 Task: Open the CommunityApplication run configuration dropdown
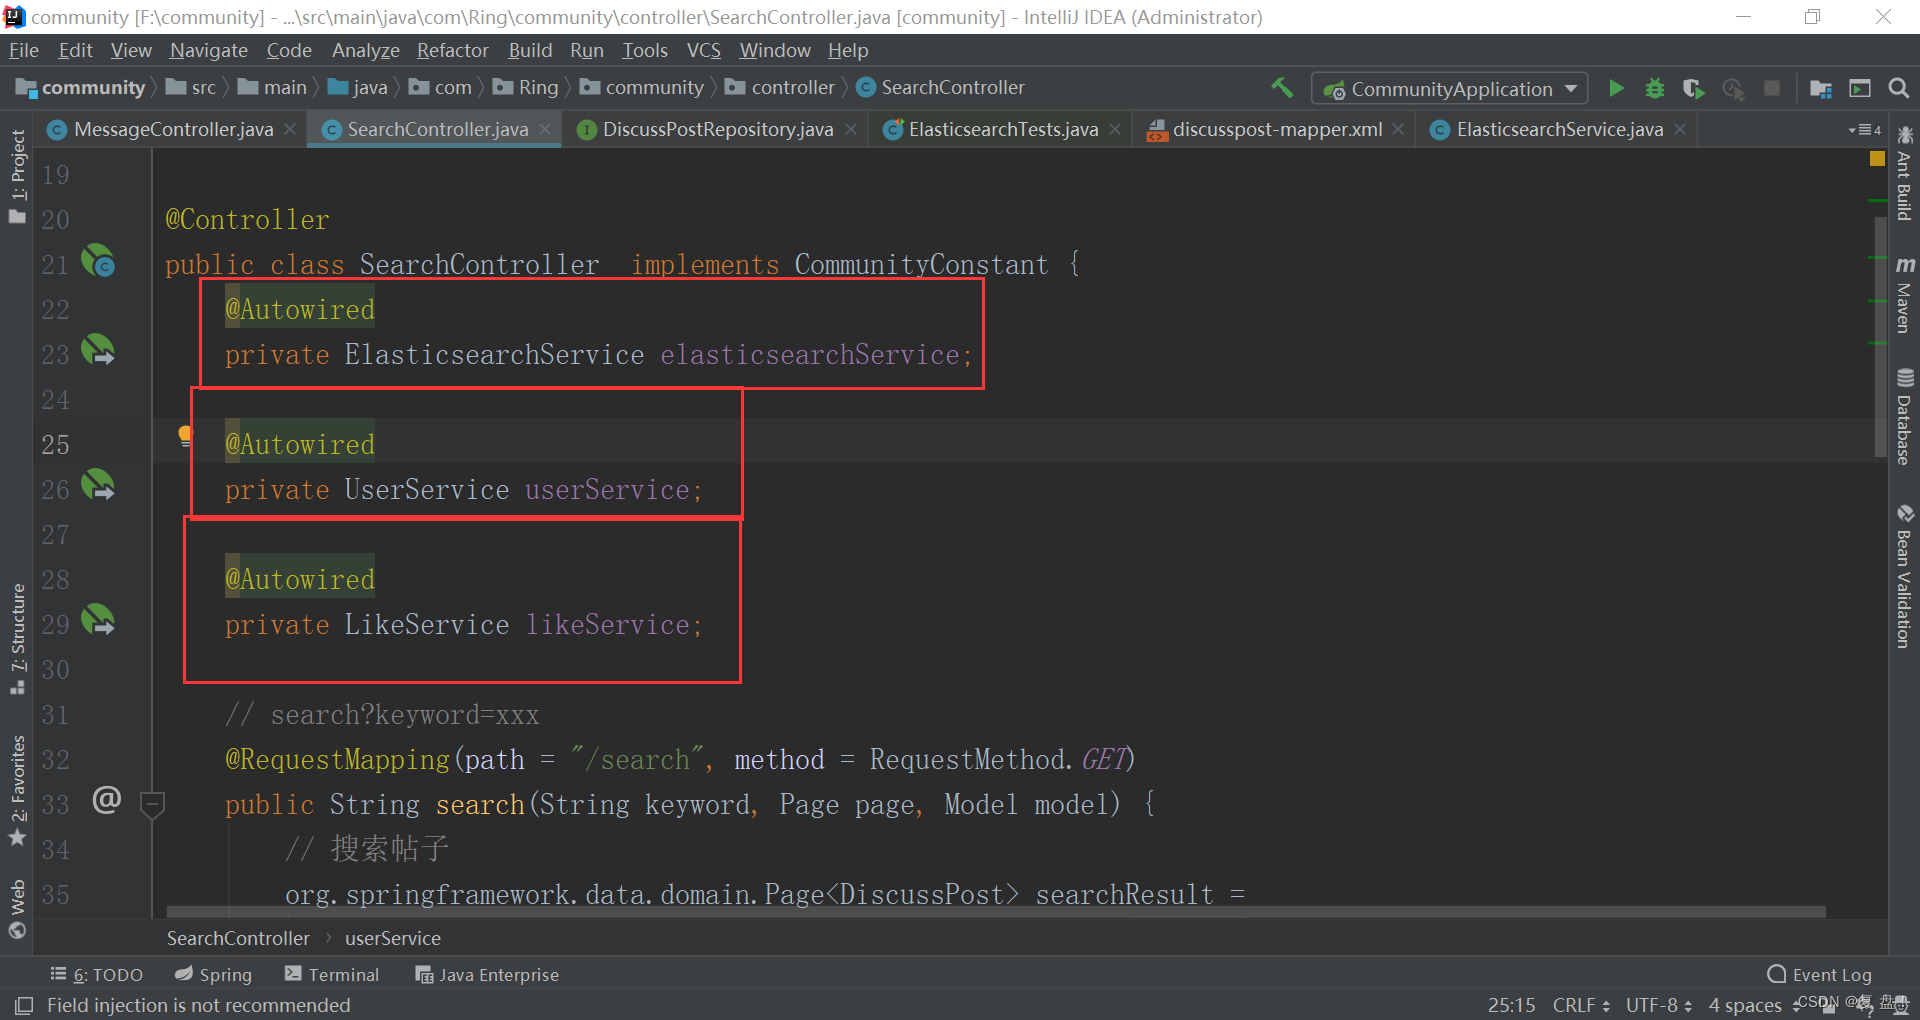coord(1449,89)
